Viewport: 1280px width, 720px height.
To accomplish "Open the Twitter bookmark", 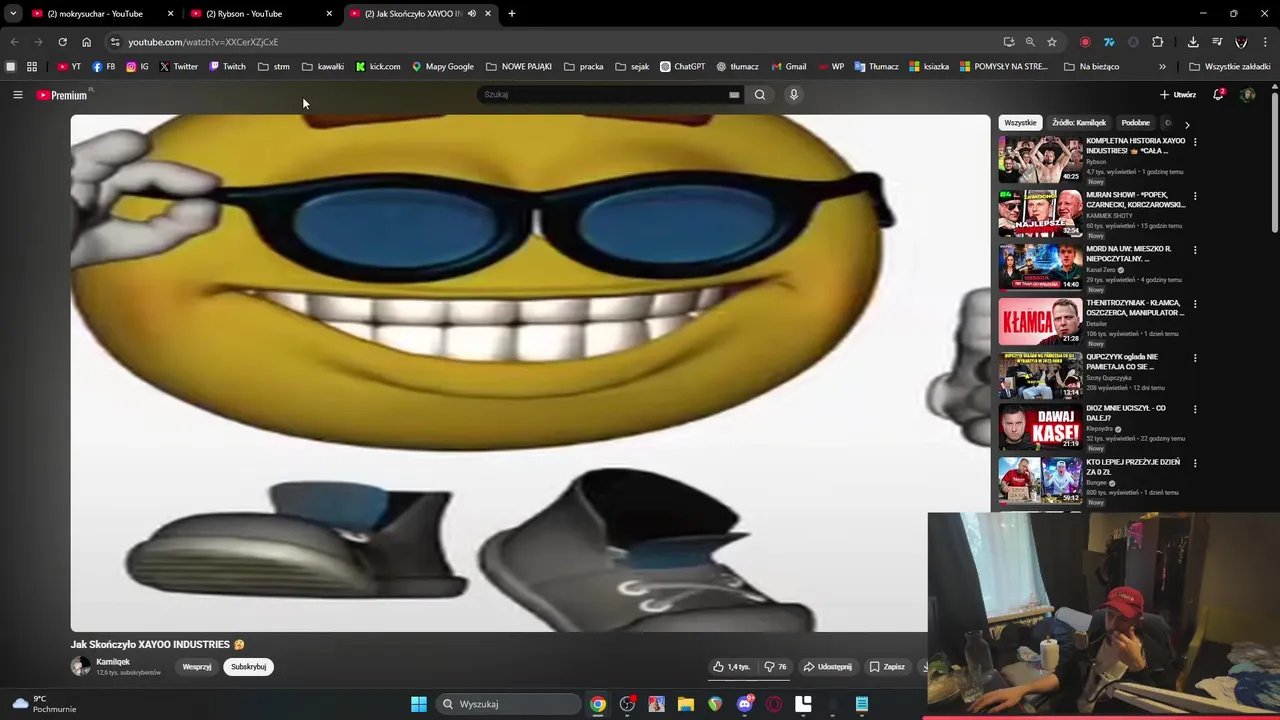I will (179, 67).
